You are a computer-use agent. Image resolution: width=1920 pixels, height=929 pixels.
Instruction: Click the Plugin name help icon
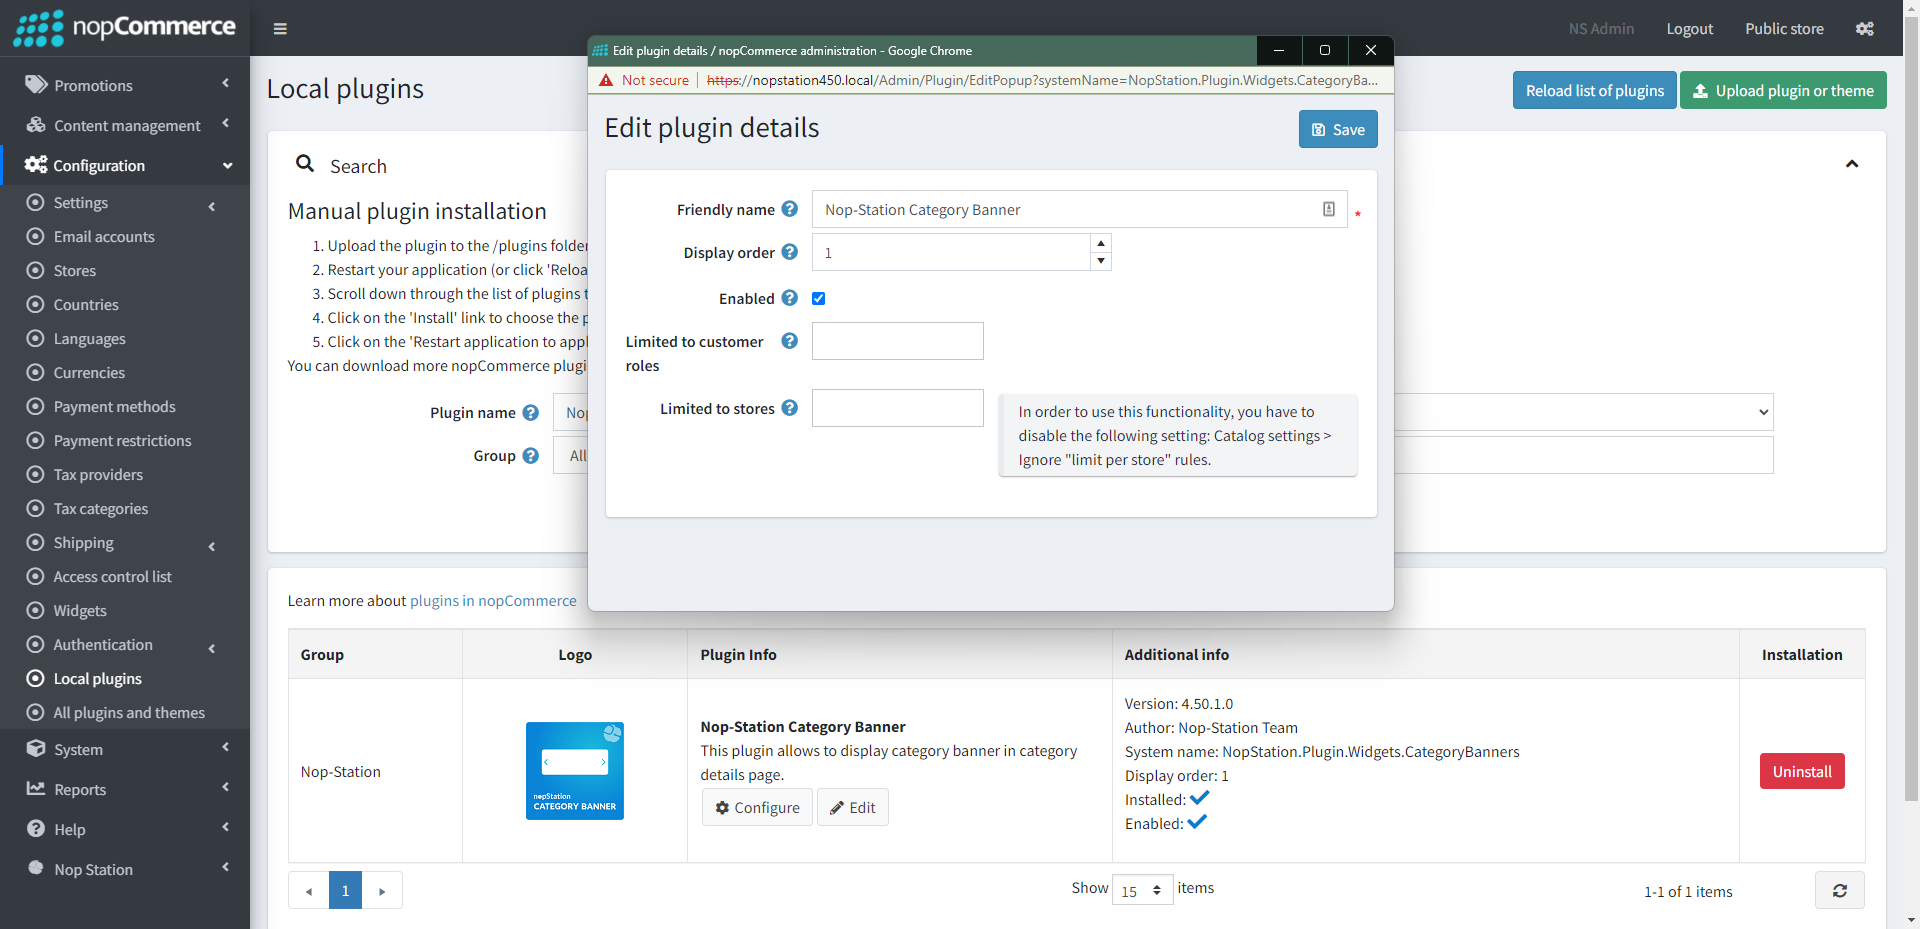[531, 413]
